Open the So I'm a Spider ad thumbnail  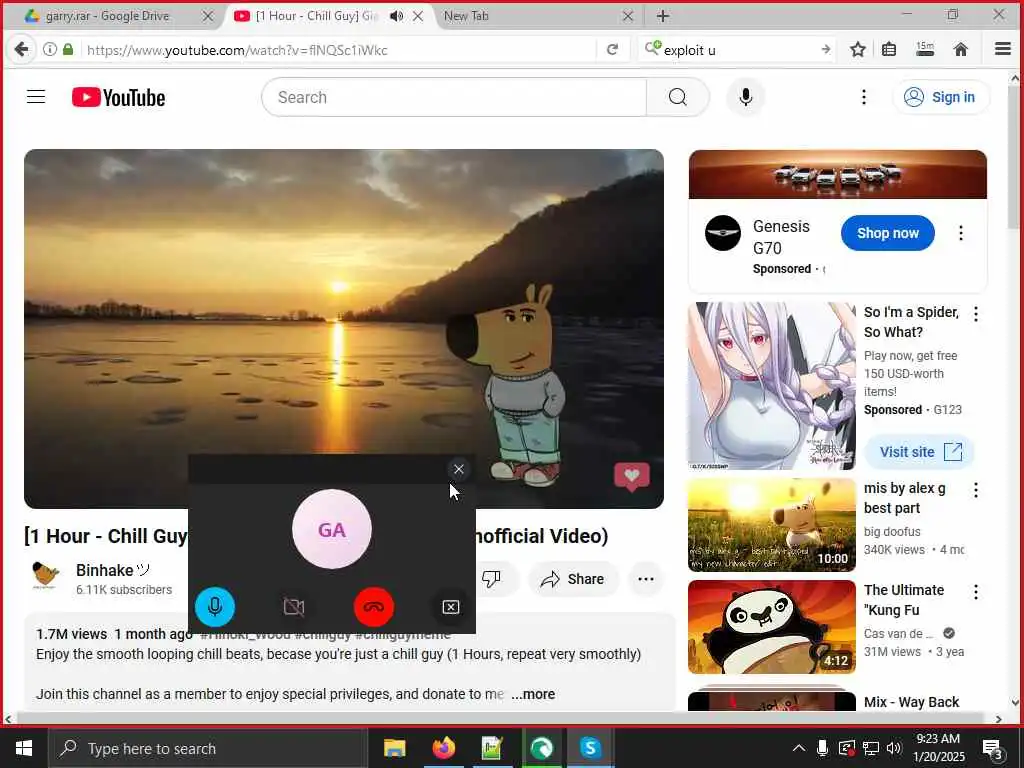[771, 386]
